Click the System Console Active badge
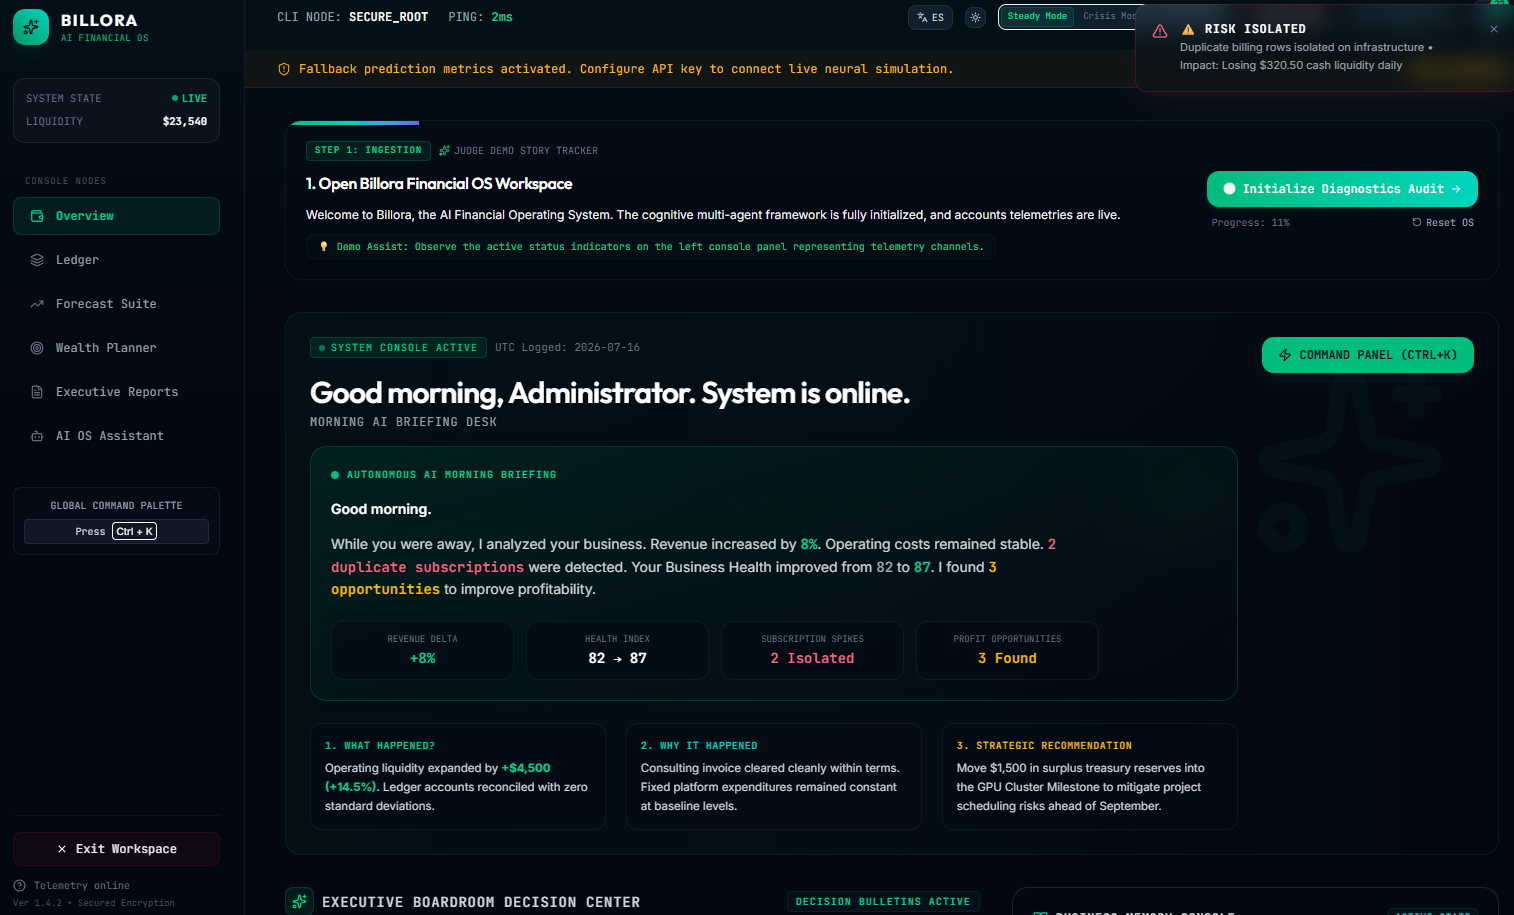This screenshot has width=1514, height=915. click(x=398, y=348)
